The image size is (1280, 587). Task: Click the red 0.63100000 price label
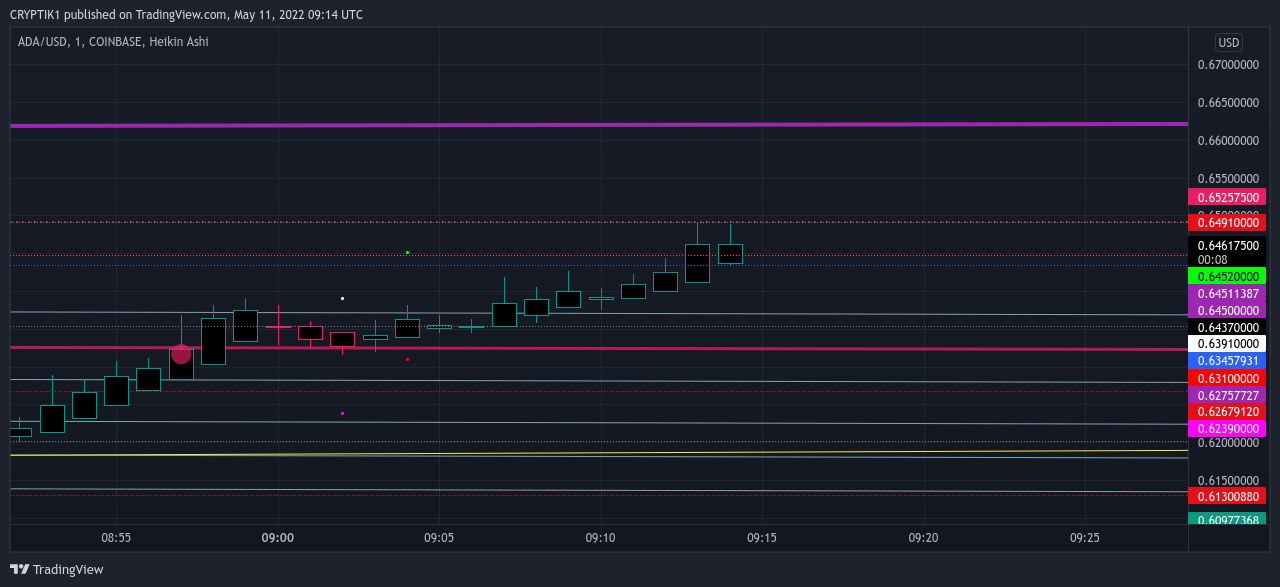[1227, 378]
